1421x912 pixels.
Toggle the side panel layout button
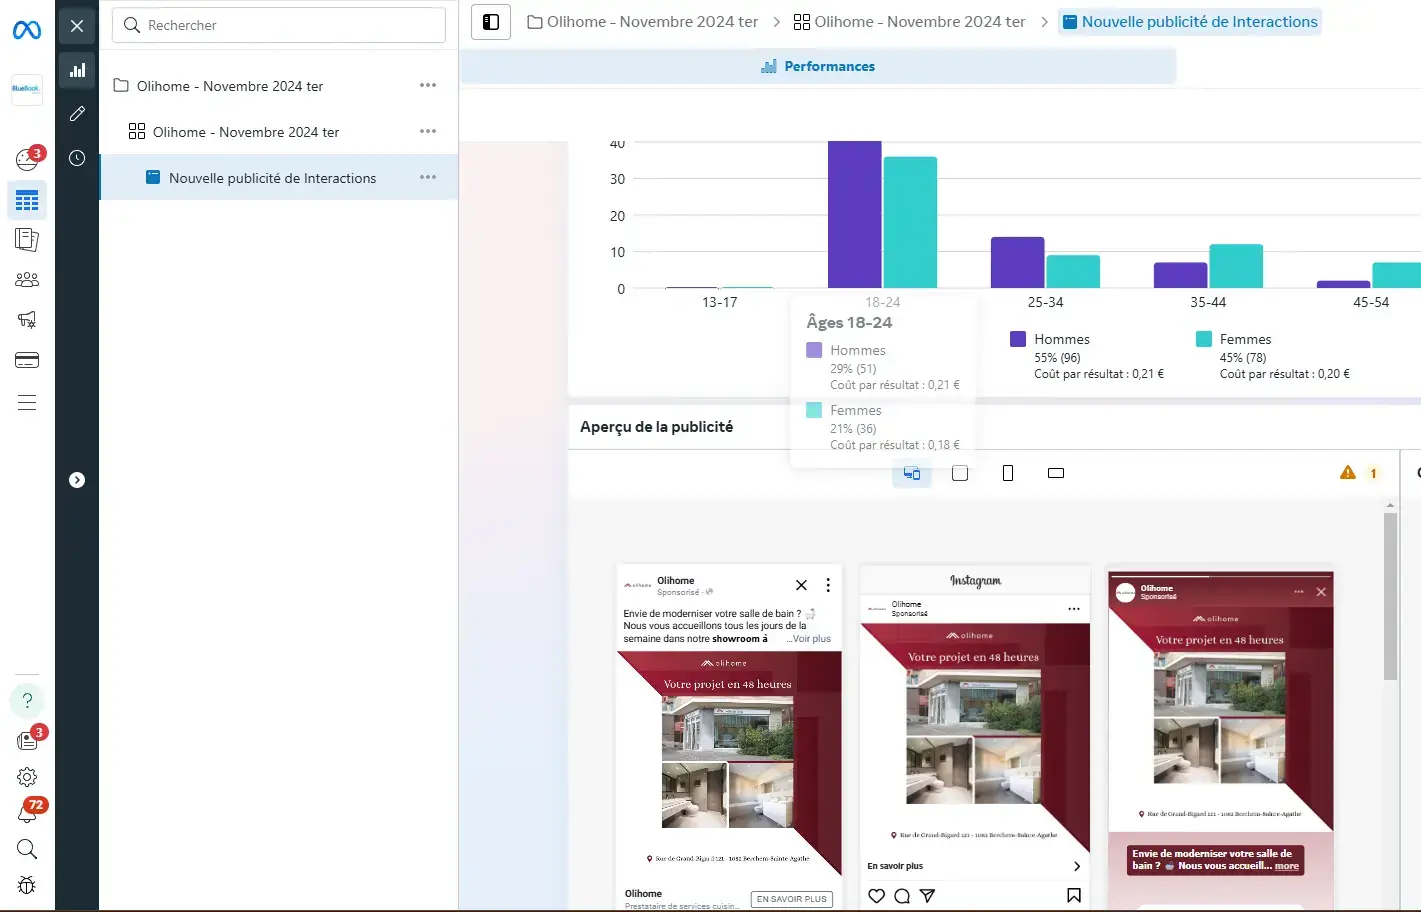click(x=491, y=22)
